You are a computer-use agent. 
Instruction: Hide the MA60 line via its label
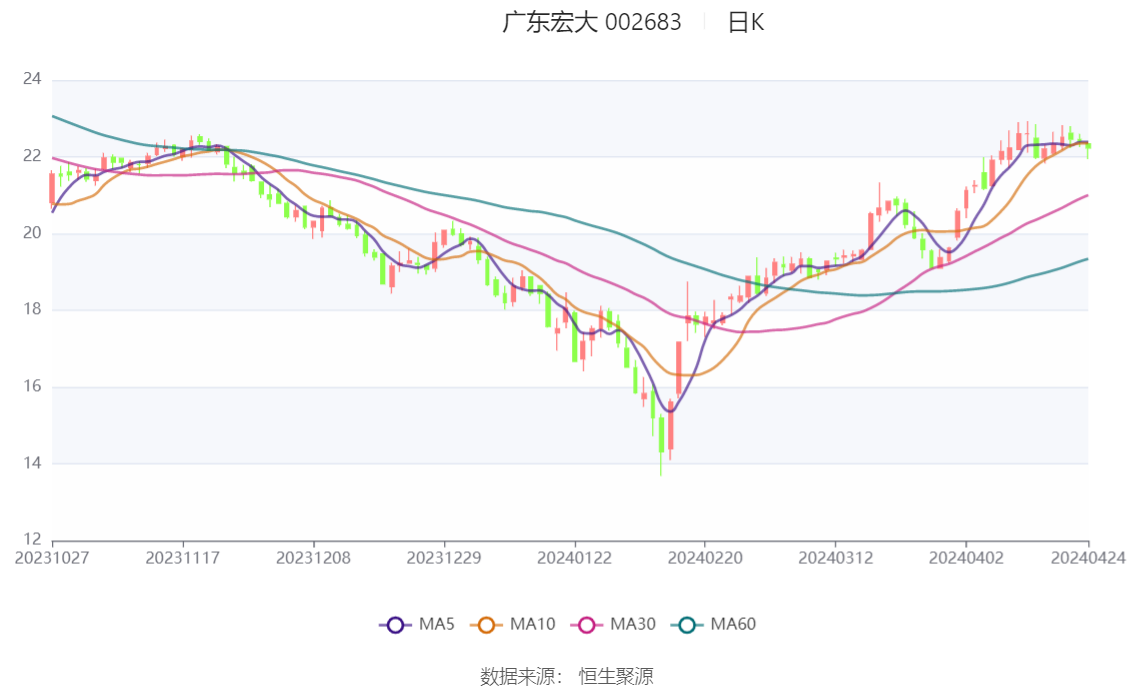click(x=733, y=624)
